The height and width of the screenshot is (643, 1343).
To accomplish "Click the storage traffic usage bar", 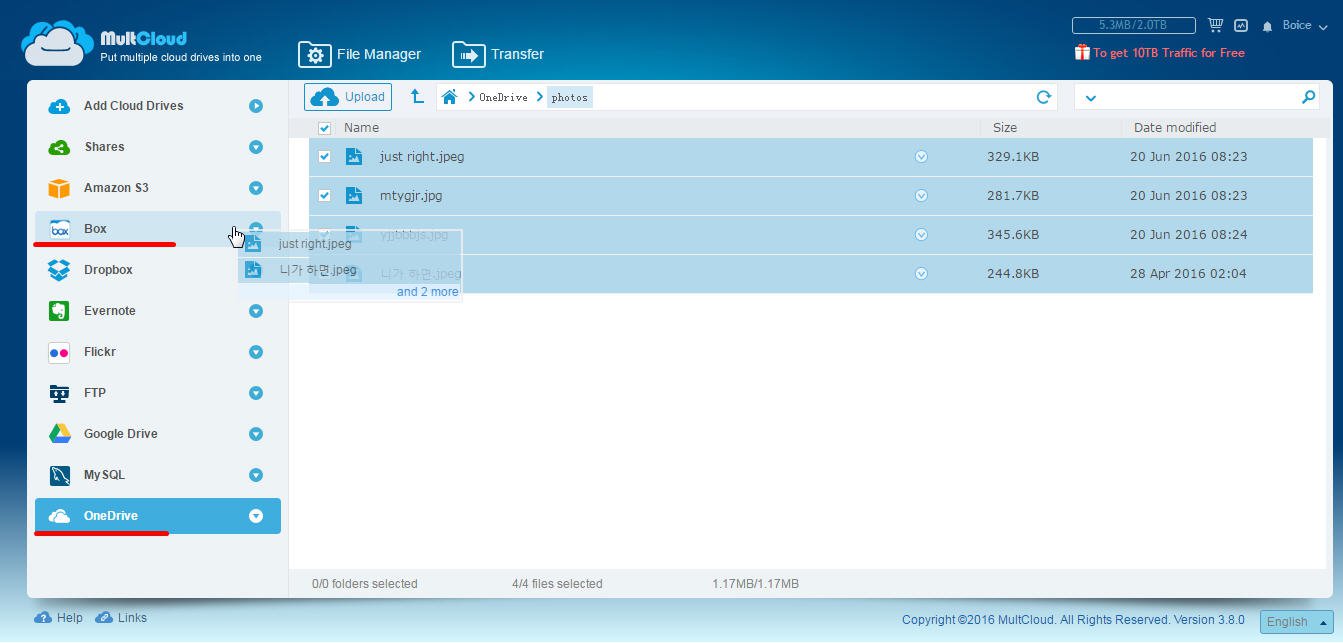I will 1132,25.
